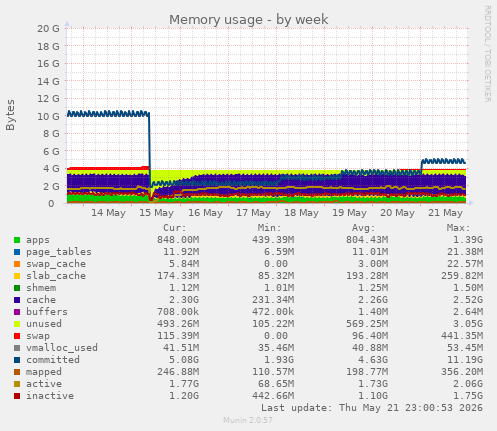This screenshot has height=431, width=497.
Task: Click the apps current value 848.00M
Action: [178, 240]
